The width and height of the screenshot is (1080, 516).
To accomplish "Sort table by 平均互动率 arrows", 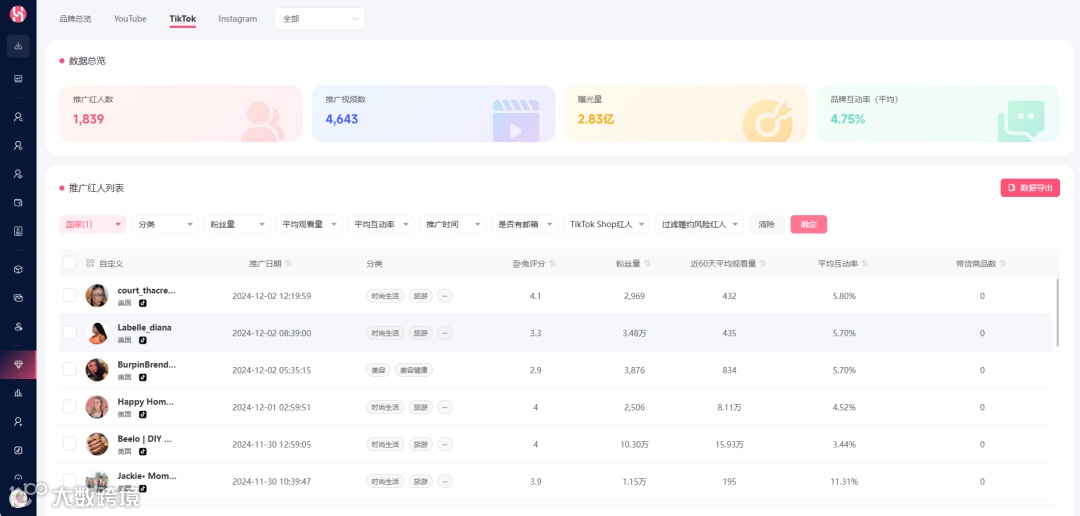I will pos(865,263).
